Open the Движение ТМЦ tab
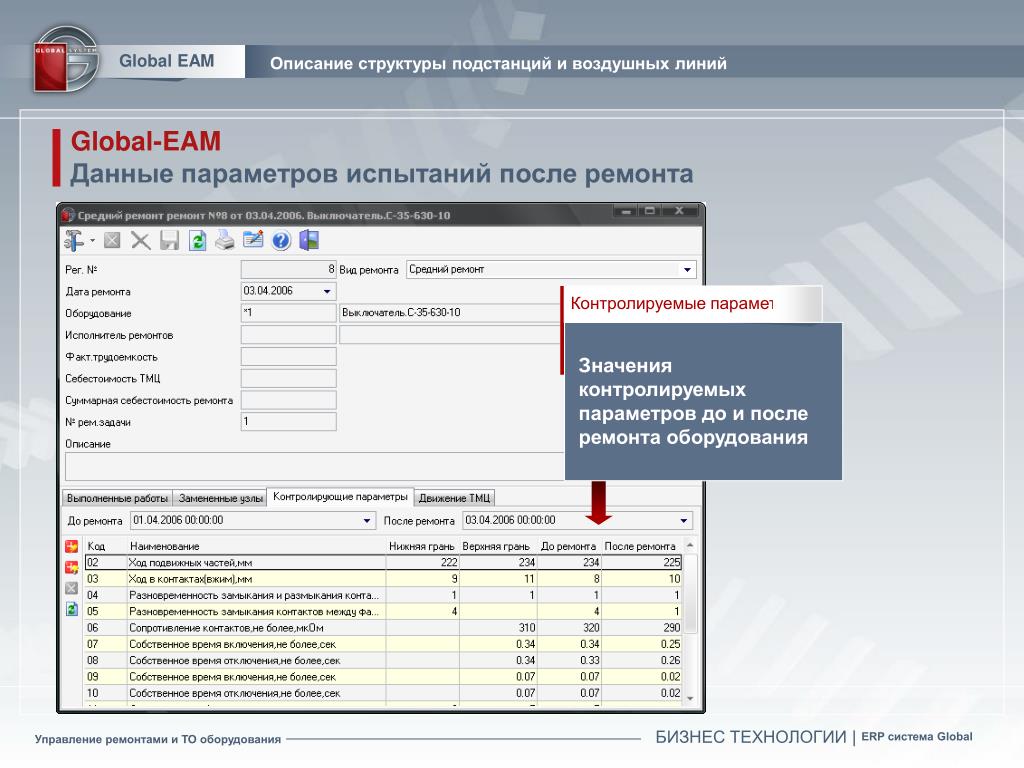This screenshot has height=768, width=1024. (455, 498)
